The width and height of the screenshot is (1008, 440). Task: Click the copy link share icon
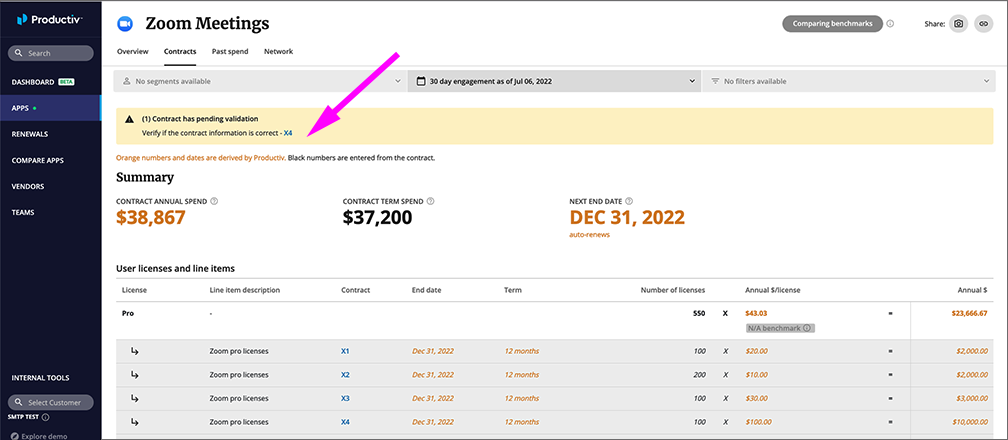click(x=984, y=24)
